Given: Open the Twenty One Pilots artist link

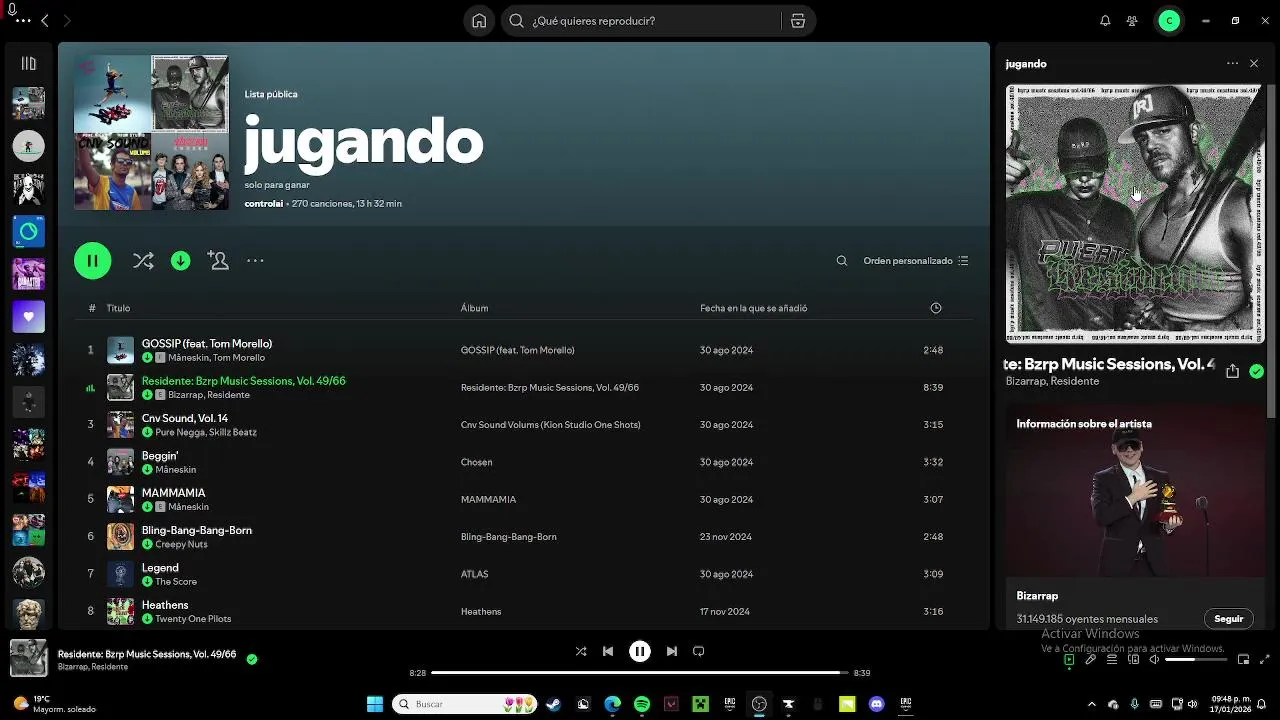Looking at the screenshot, I should (193, 619).
